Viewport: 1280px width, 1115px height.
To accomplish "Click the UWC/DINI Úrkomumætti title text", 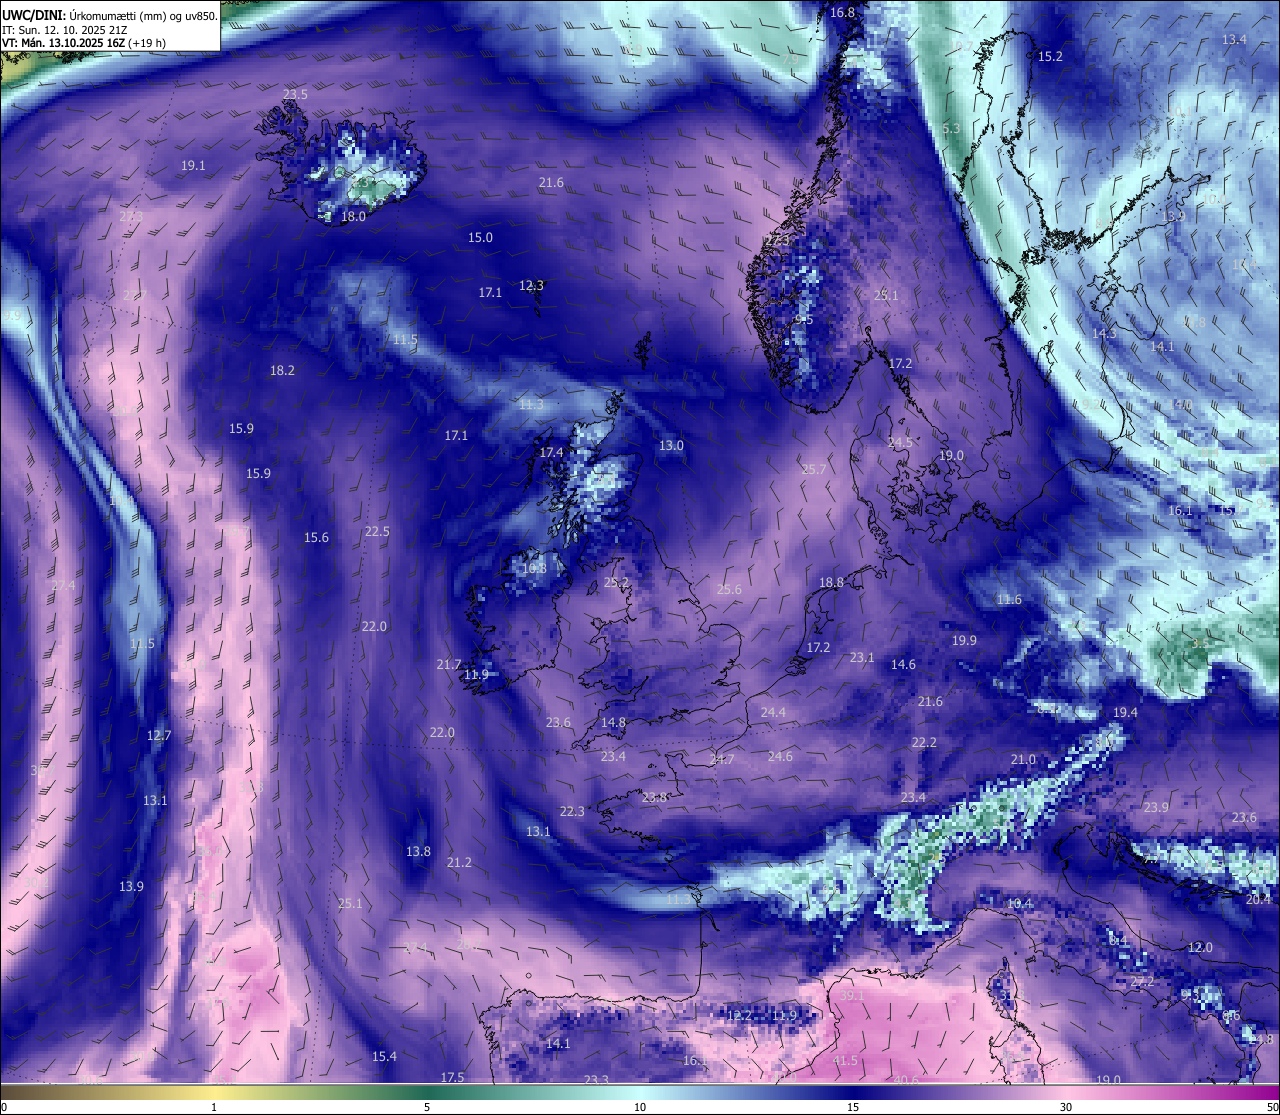I will [109, 15].
